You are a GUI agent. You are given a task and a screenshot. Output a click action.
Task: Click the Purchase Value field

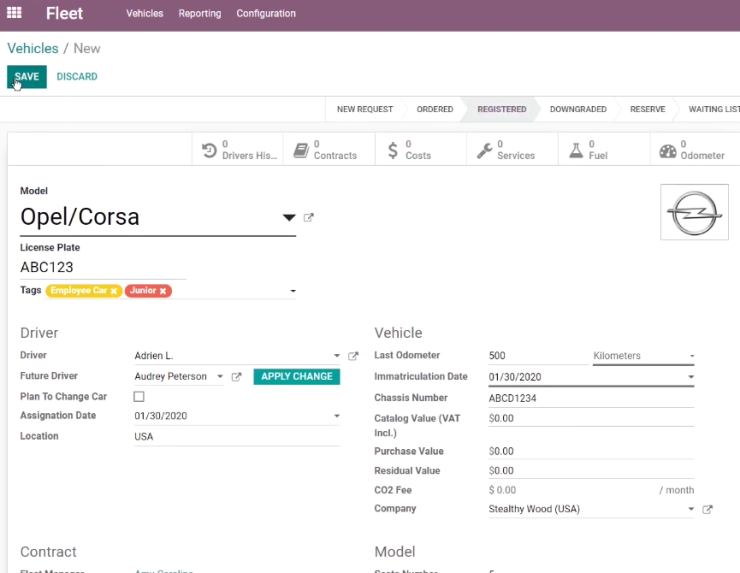tap(591, 451)
